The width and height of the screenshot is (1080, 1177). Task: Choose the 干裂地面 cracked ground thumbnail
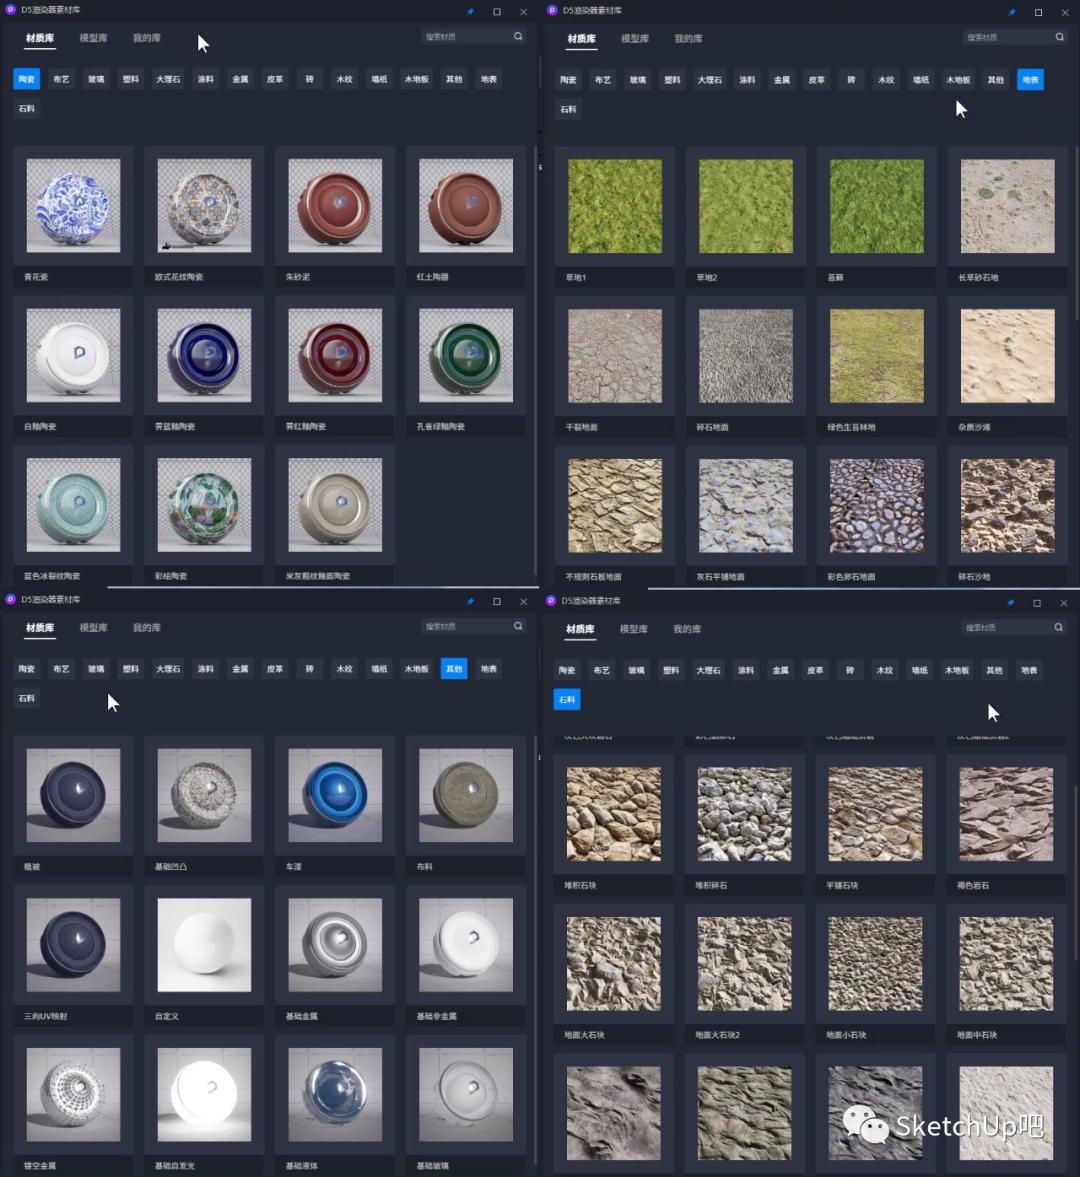(x=615, y=356)
